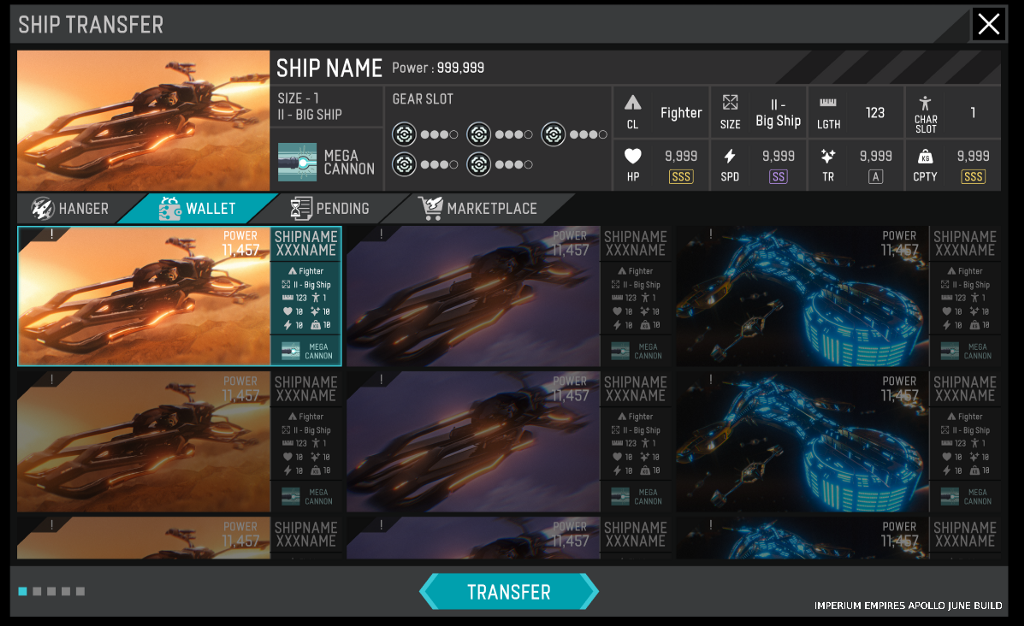Click the "Fighter" class value in the stats panel
1024x626 pixels.
coord(681,113)
